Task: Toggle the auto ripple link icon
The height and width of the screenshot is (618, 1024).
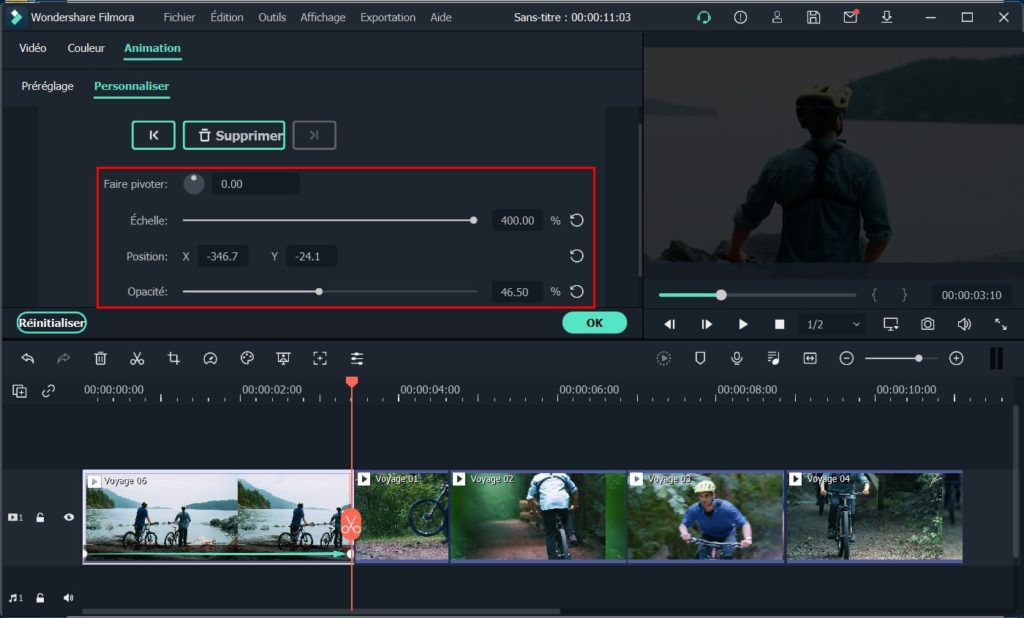Action: 48,391
